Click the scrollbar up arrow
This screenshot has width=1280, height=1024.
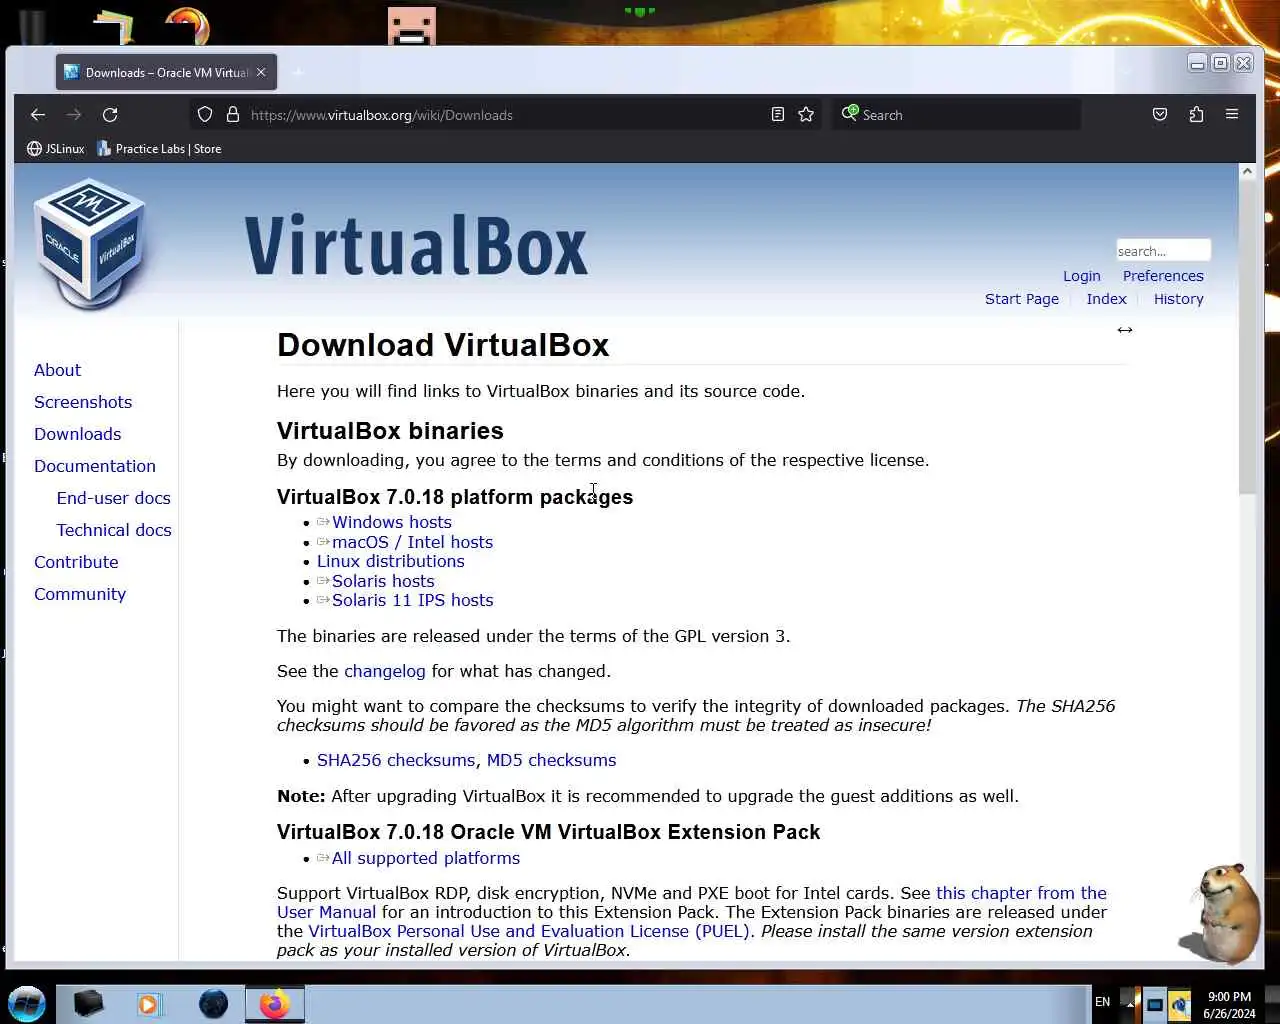click(x=1247, y=171)
